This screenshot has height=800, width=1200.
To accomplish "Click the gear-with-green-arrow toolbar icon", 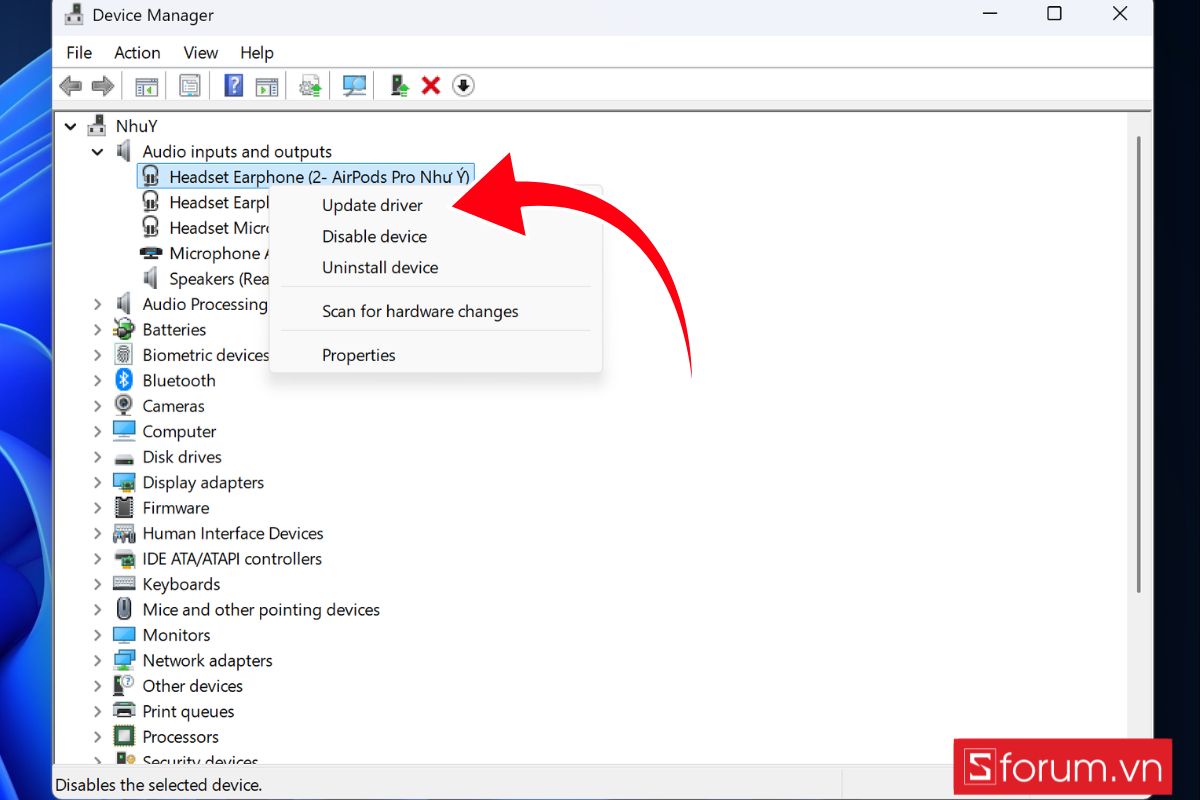I will [310, 86].
